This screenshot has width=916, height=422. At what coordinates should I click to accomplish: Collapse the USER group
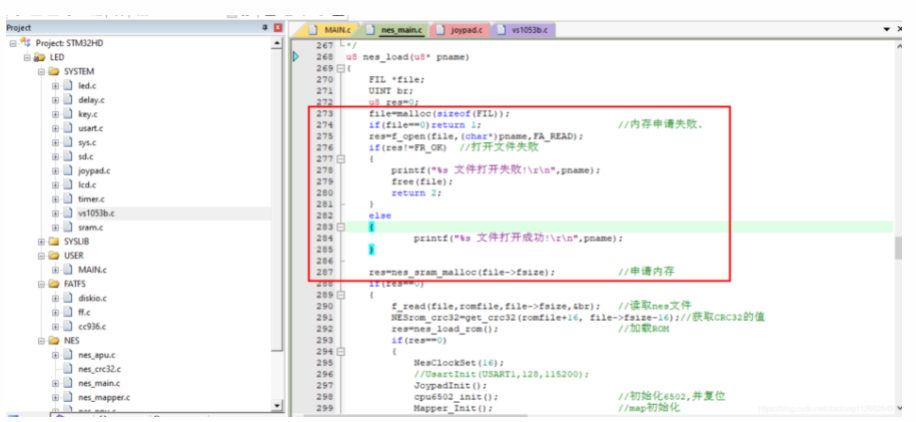coord(41,255)
